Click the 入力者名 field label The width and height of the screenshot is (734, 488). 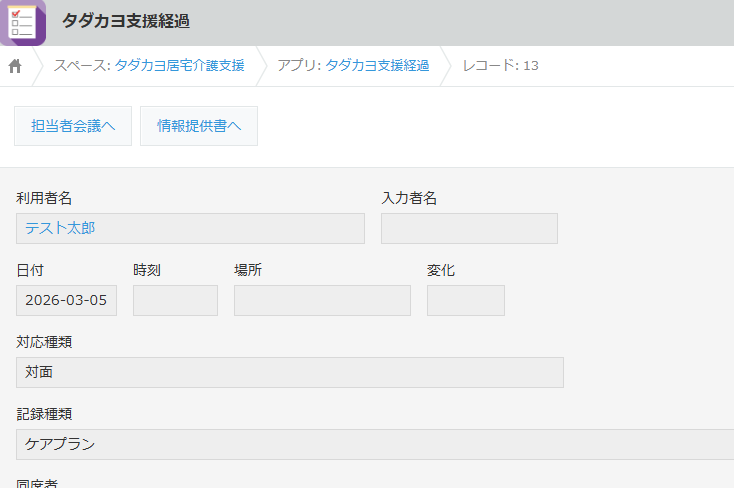[409, 198]
